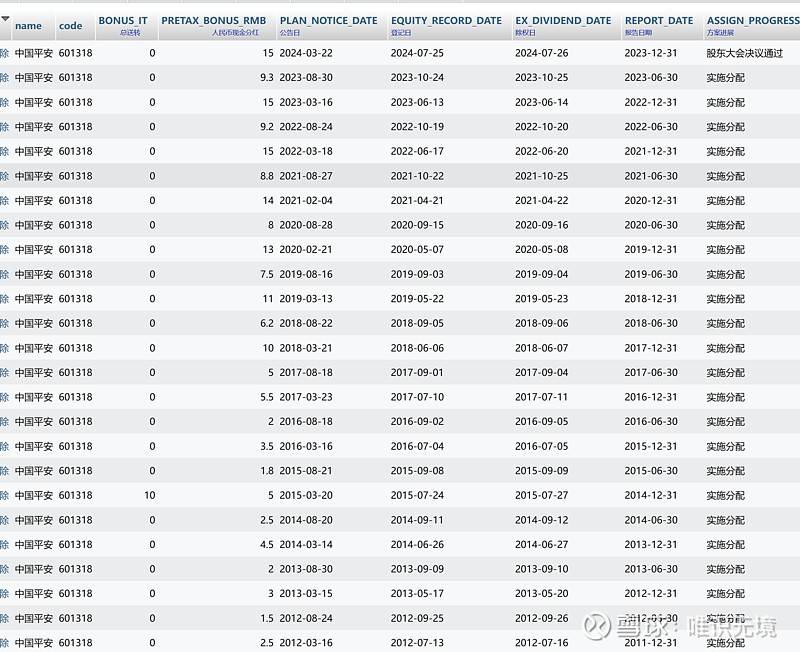Viewport: 800px width, 652px height.
Task: Sort by the BONUS_IT column header
Action: pyautogui.click(x=123, y=20)
